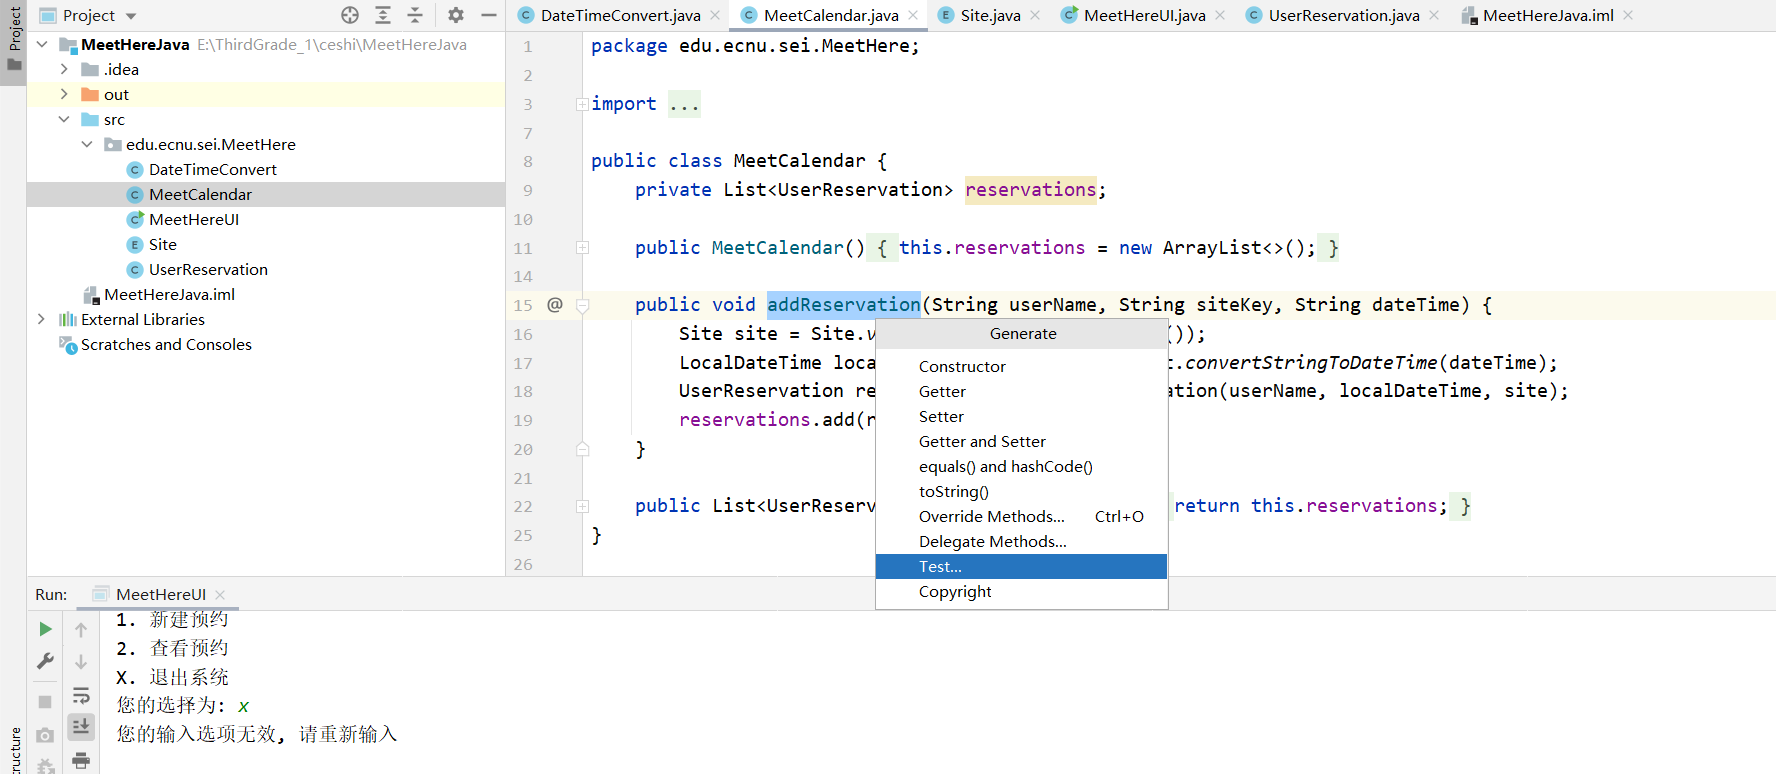1776x774 pixels.
Task: Choose Delegate Methods... option
Action: click(1021, 542)
